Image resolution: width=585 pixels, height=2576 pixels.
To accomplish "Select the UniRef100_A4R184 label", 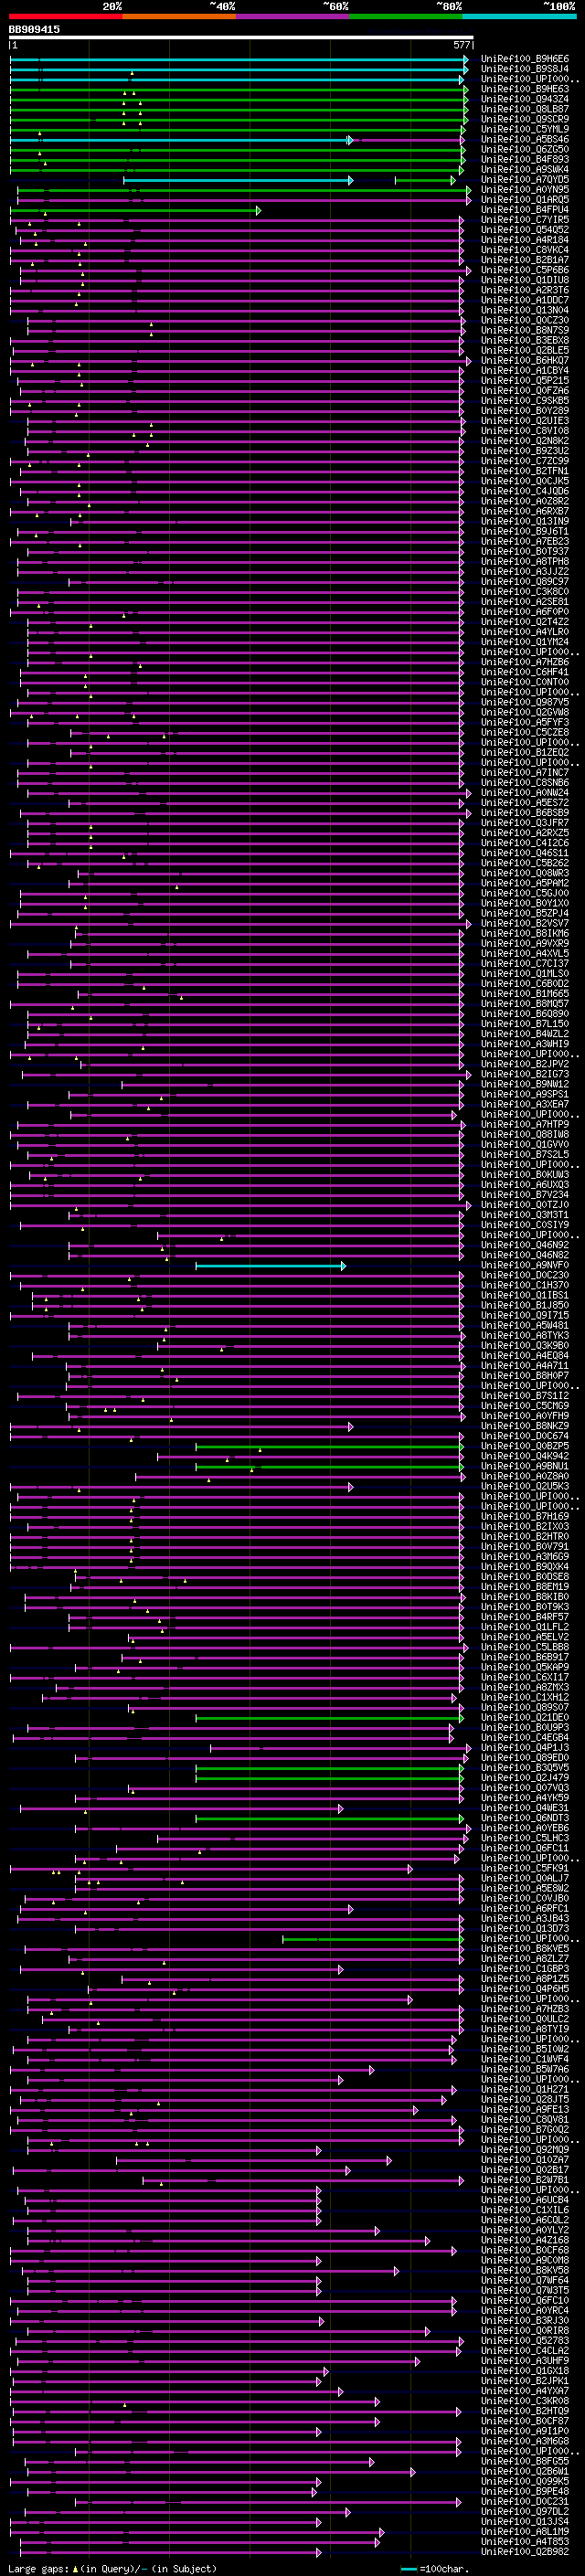I will tap(525, 240).
